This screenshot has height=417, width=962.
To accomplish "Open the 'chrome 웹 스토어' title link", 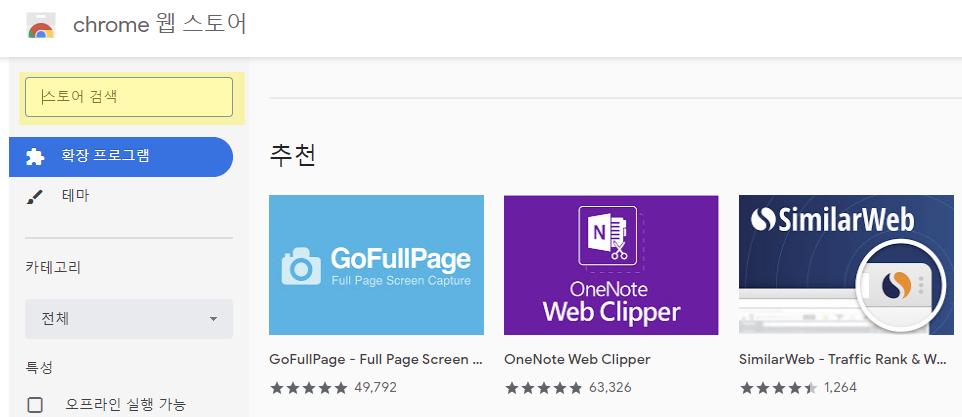I will pyautogui.click(x=160, y=25).
